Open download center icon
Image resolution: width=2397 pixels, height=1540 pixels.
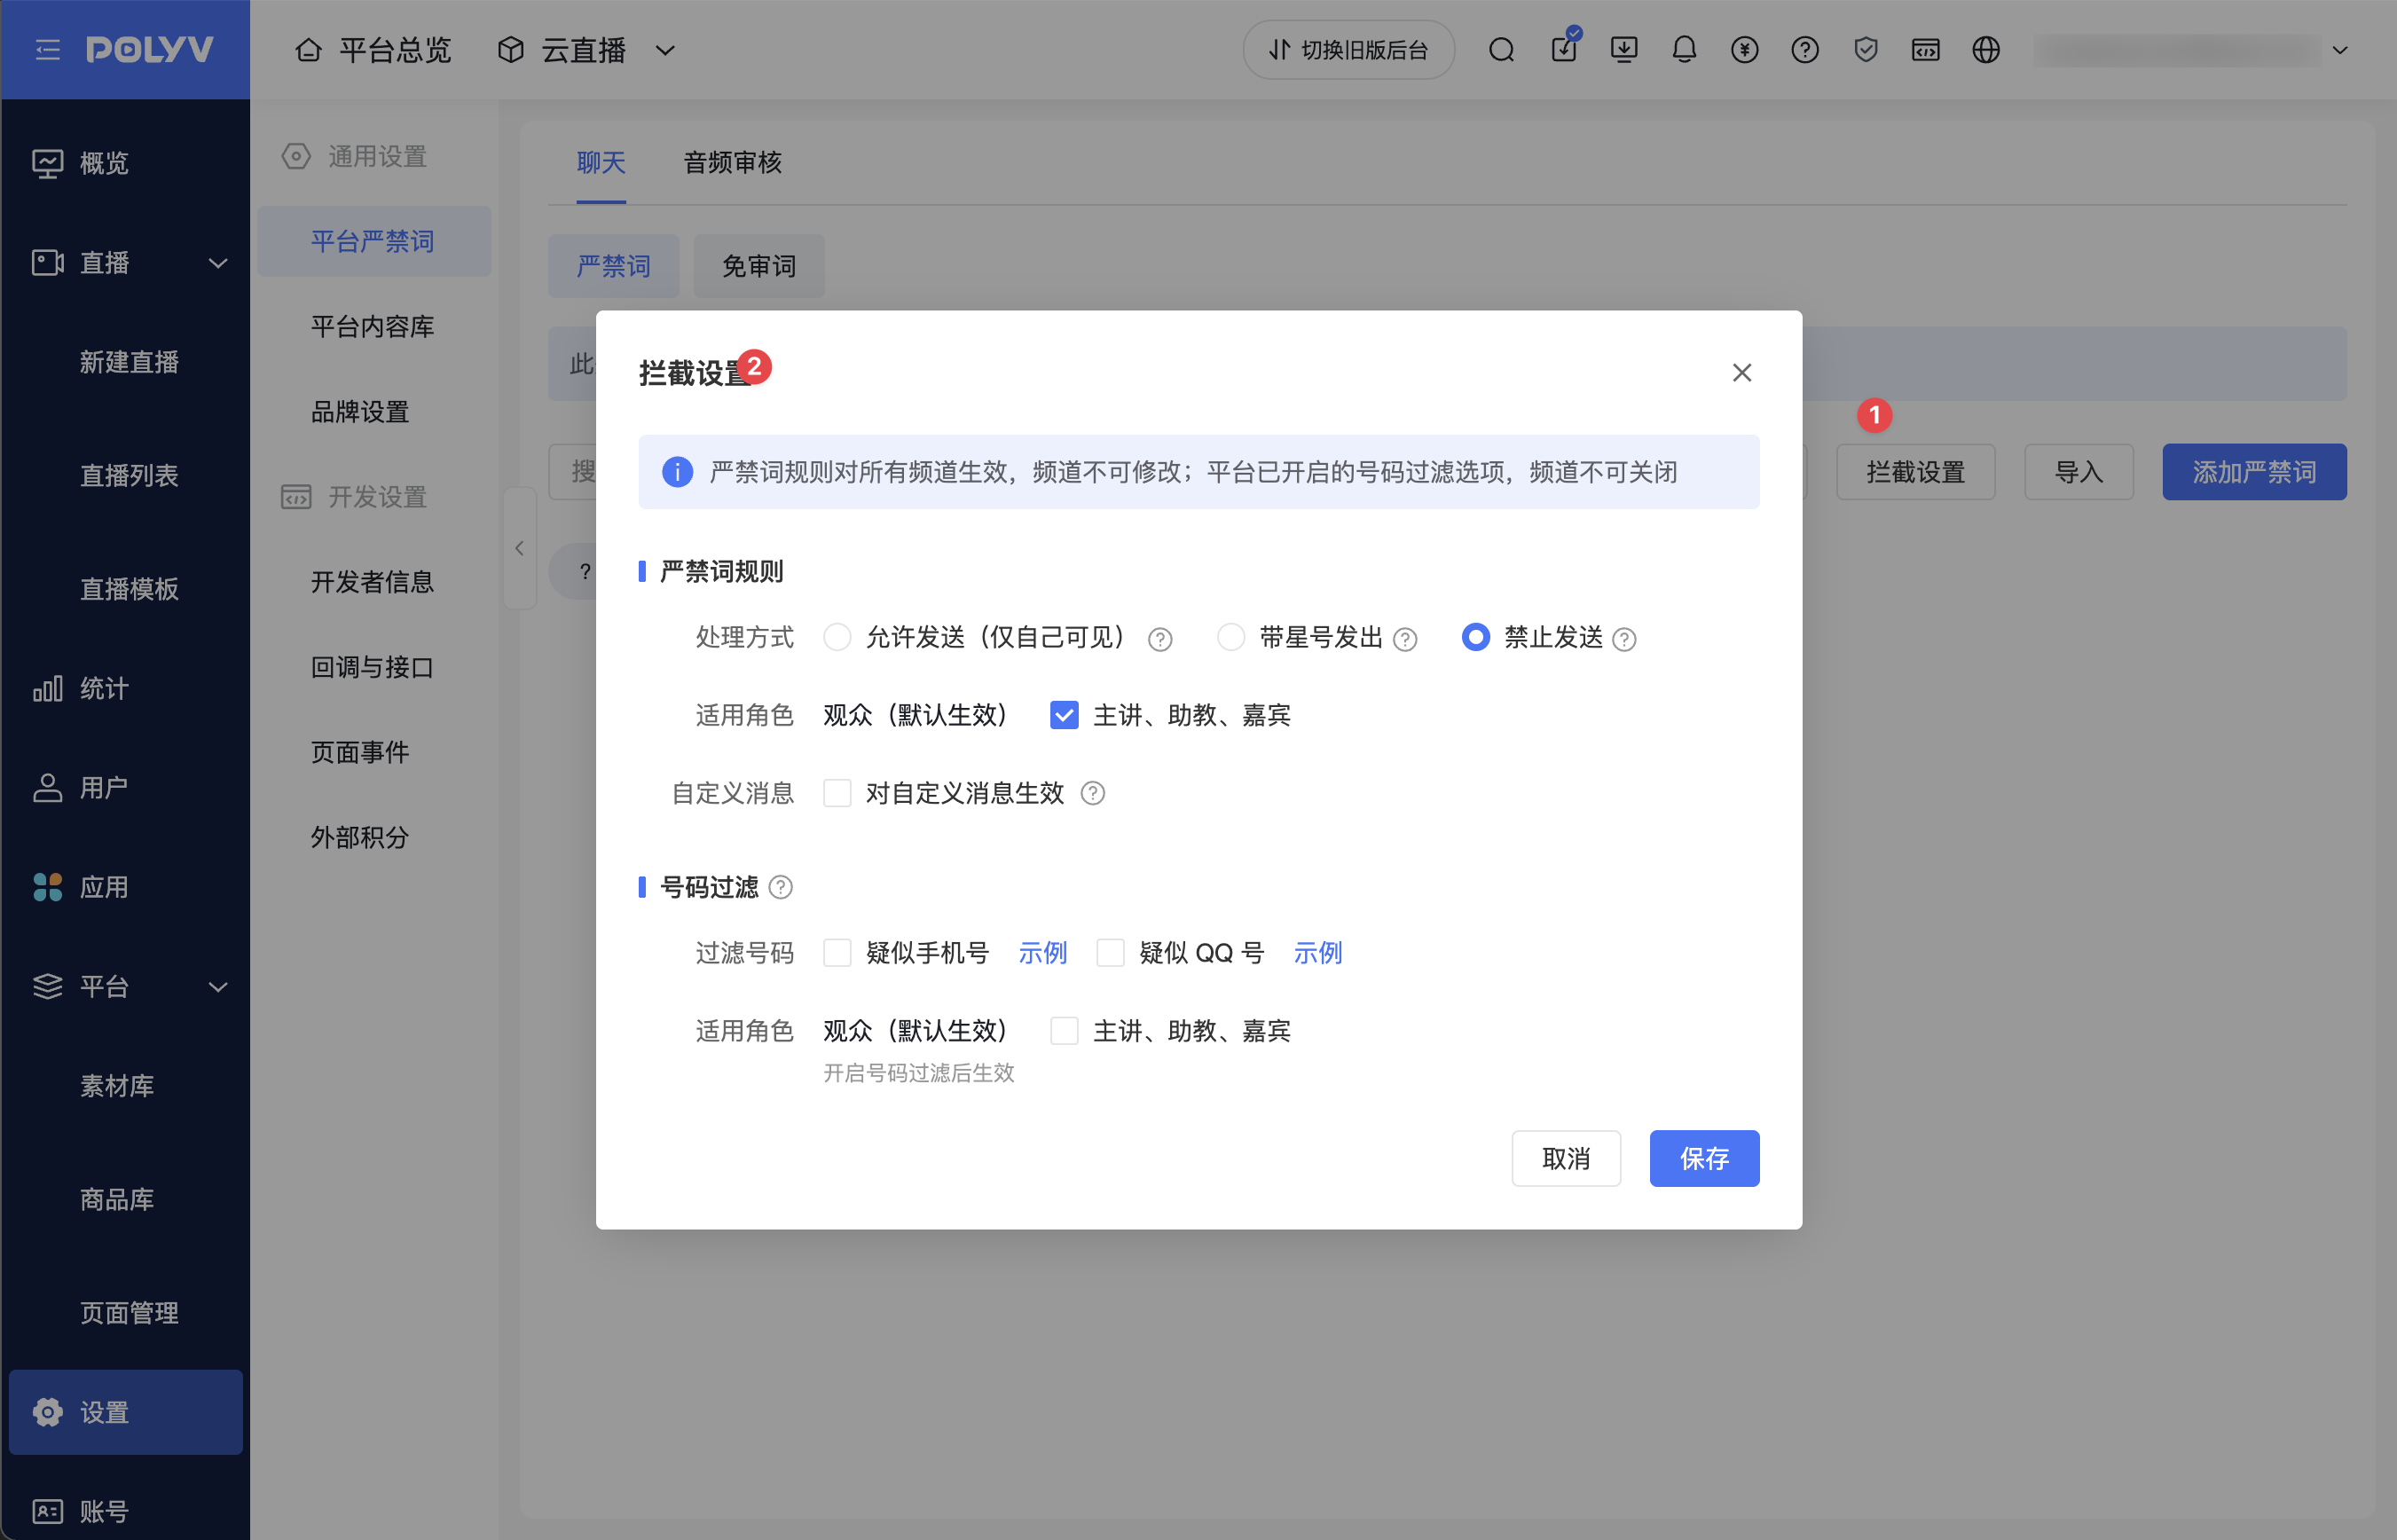[x=1624, y=49]
